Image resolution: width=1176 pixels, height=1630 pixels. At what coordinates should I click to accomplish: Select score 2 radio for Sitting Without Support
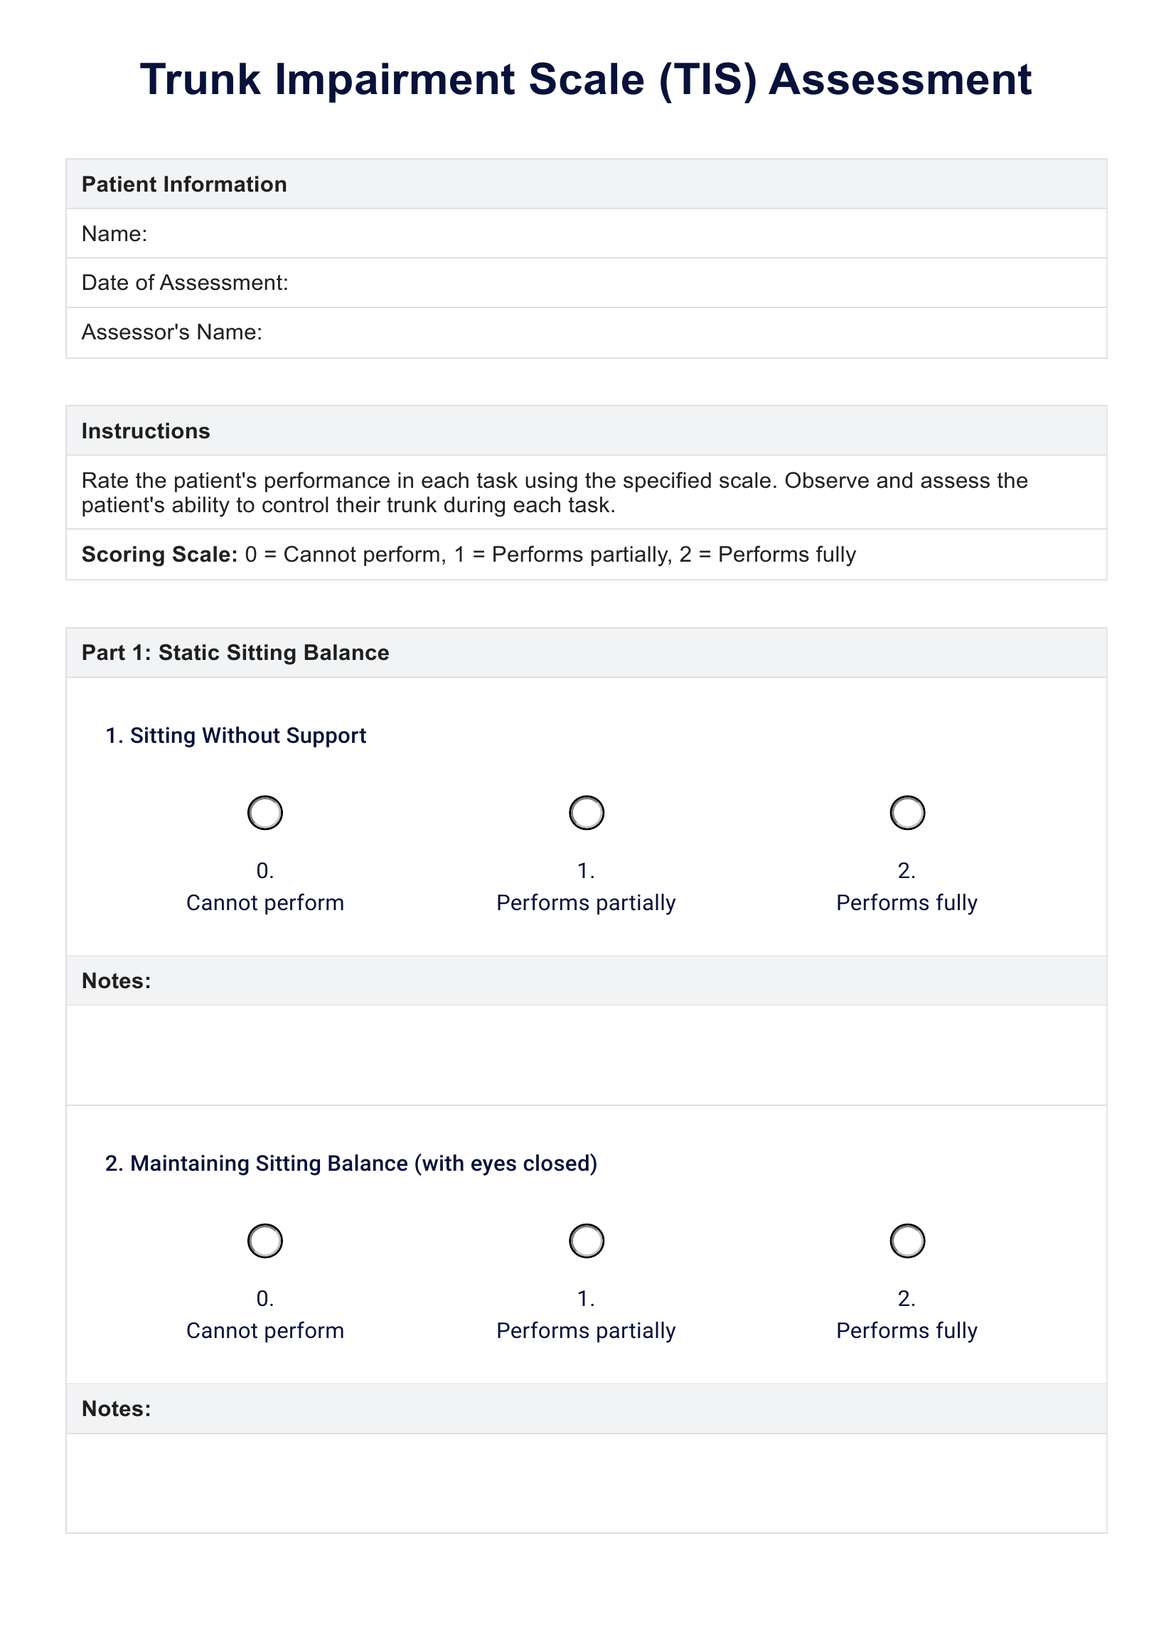(x=907, y=813)
